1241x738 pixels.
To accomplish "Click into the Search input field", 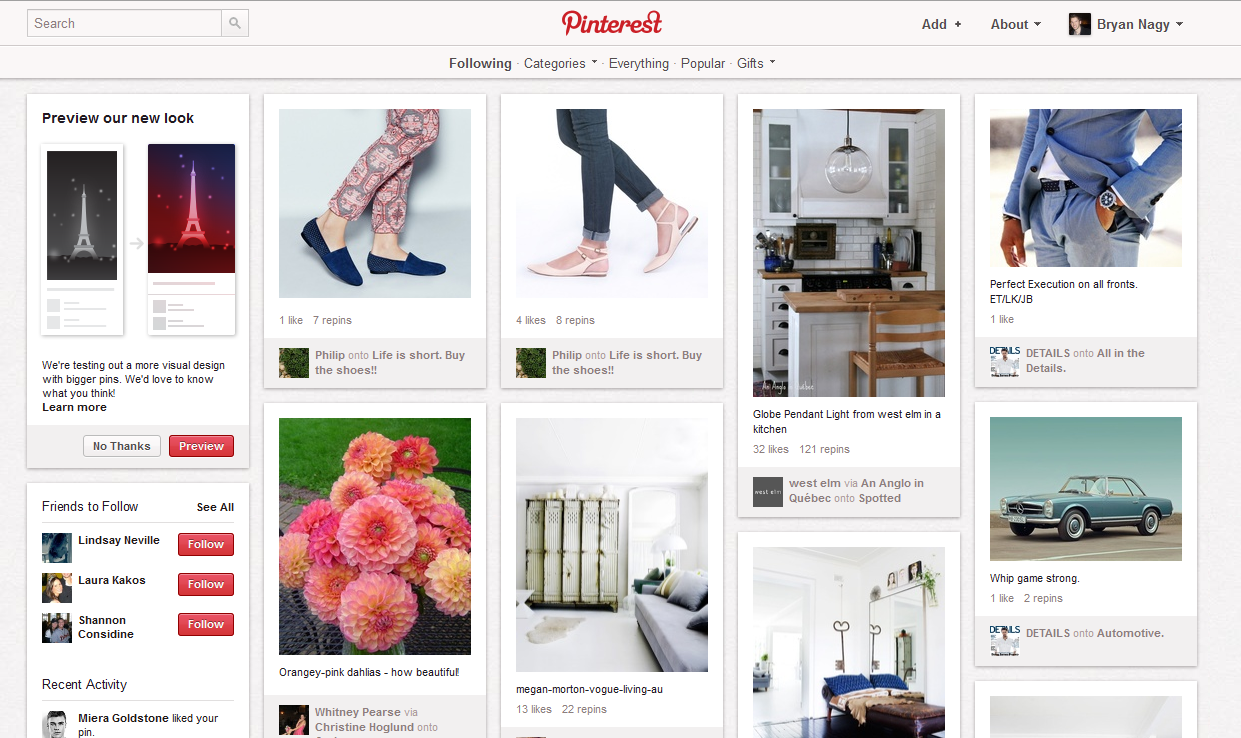I will (124, 23).
